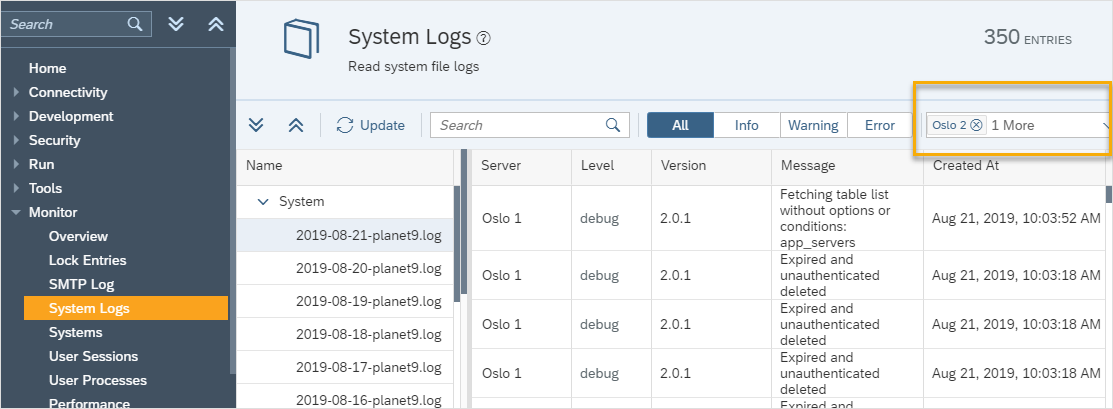Expand all sidebar menu items
This screenshot has width=1113, height=409.
177,24
